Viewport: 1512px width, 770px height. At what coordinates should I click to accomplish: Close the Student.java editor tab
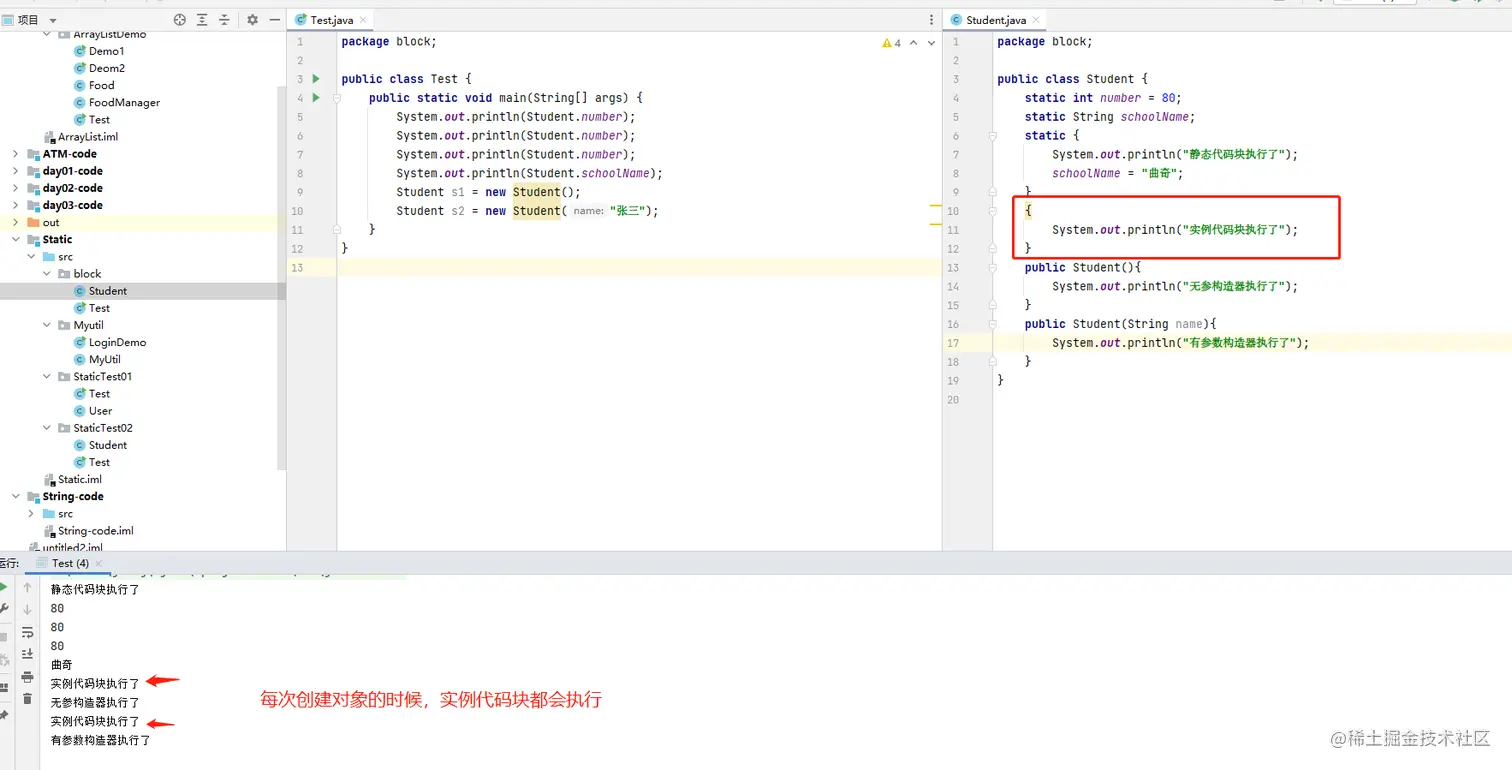pyautogui.click(x=1036, y=20)
